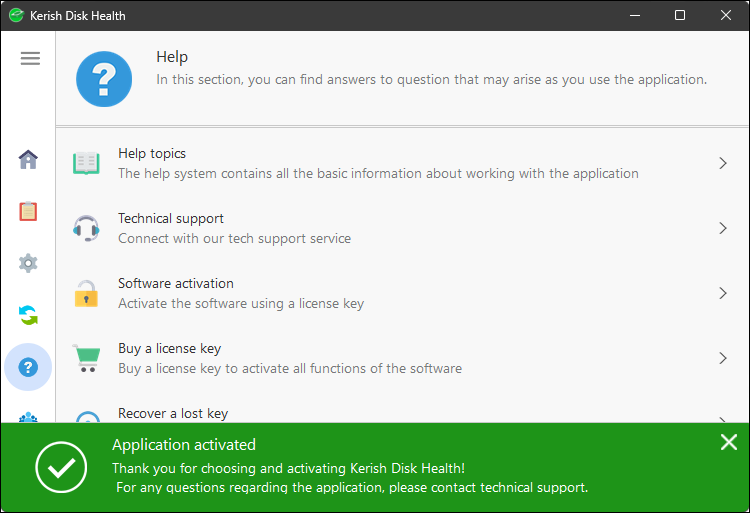This screenshot has width=750, height=513.
Task: Click the open book Help topics icon
Action: (87, 163)
